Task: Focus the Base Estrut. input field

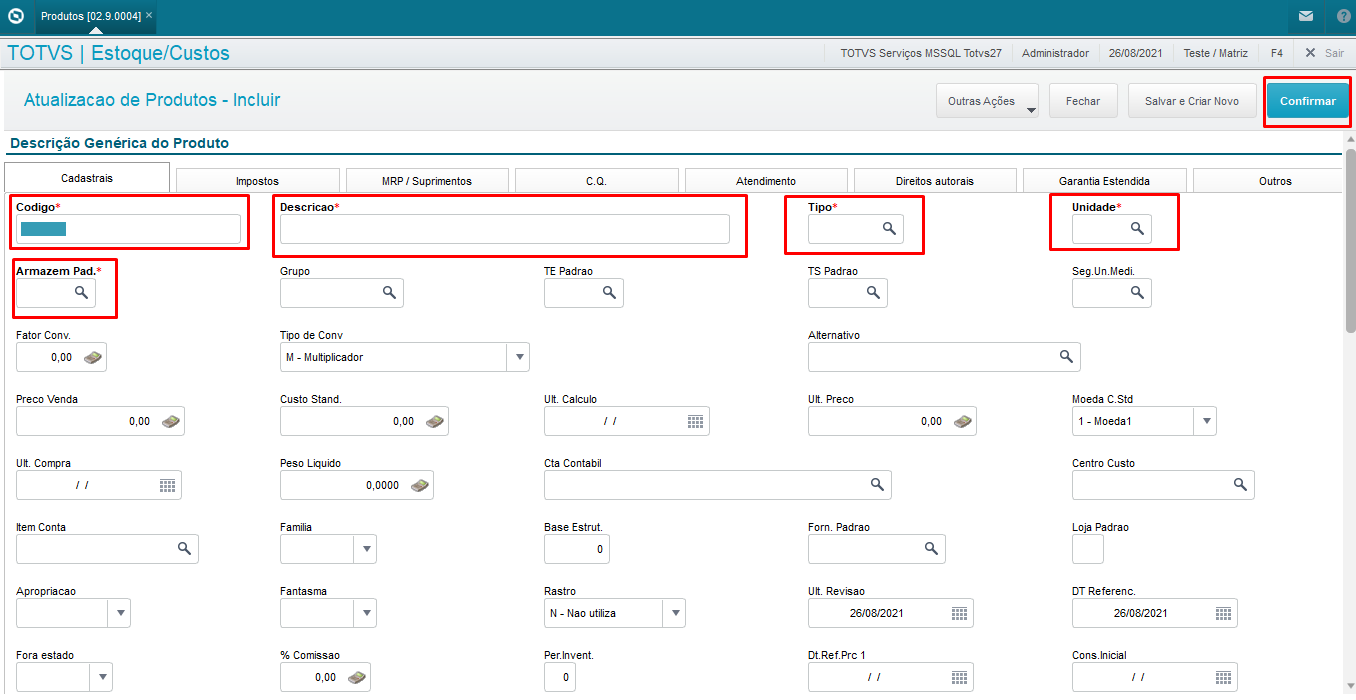Action: 577,549
